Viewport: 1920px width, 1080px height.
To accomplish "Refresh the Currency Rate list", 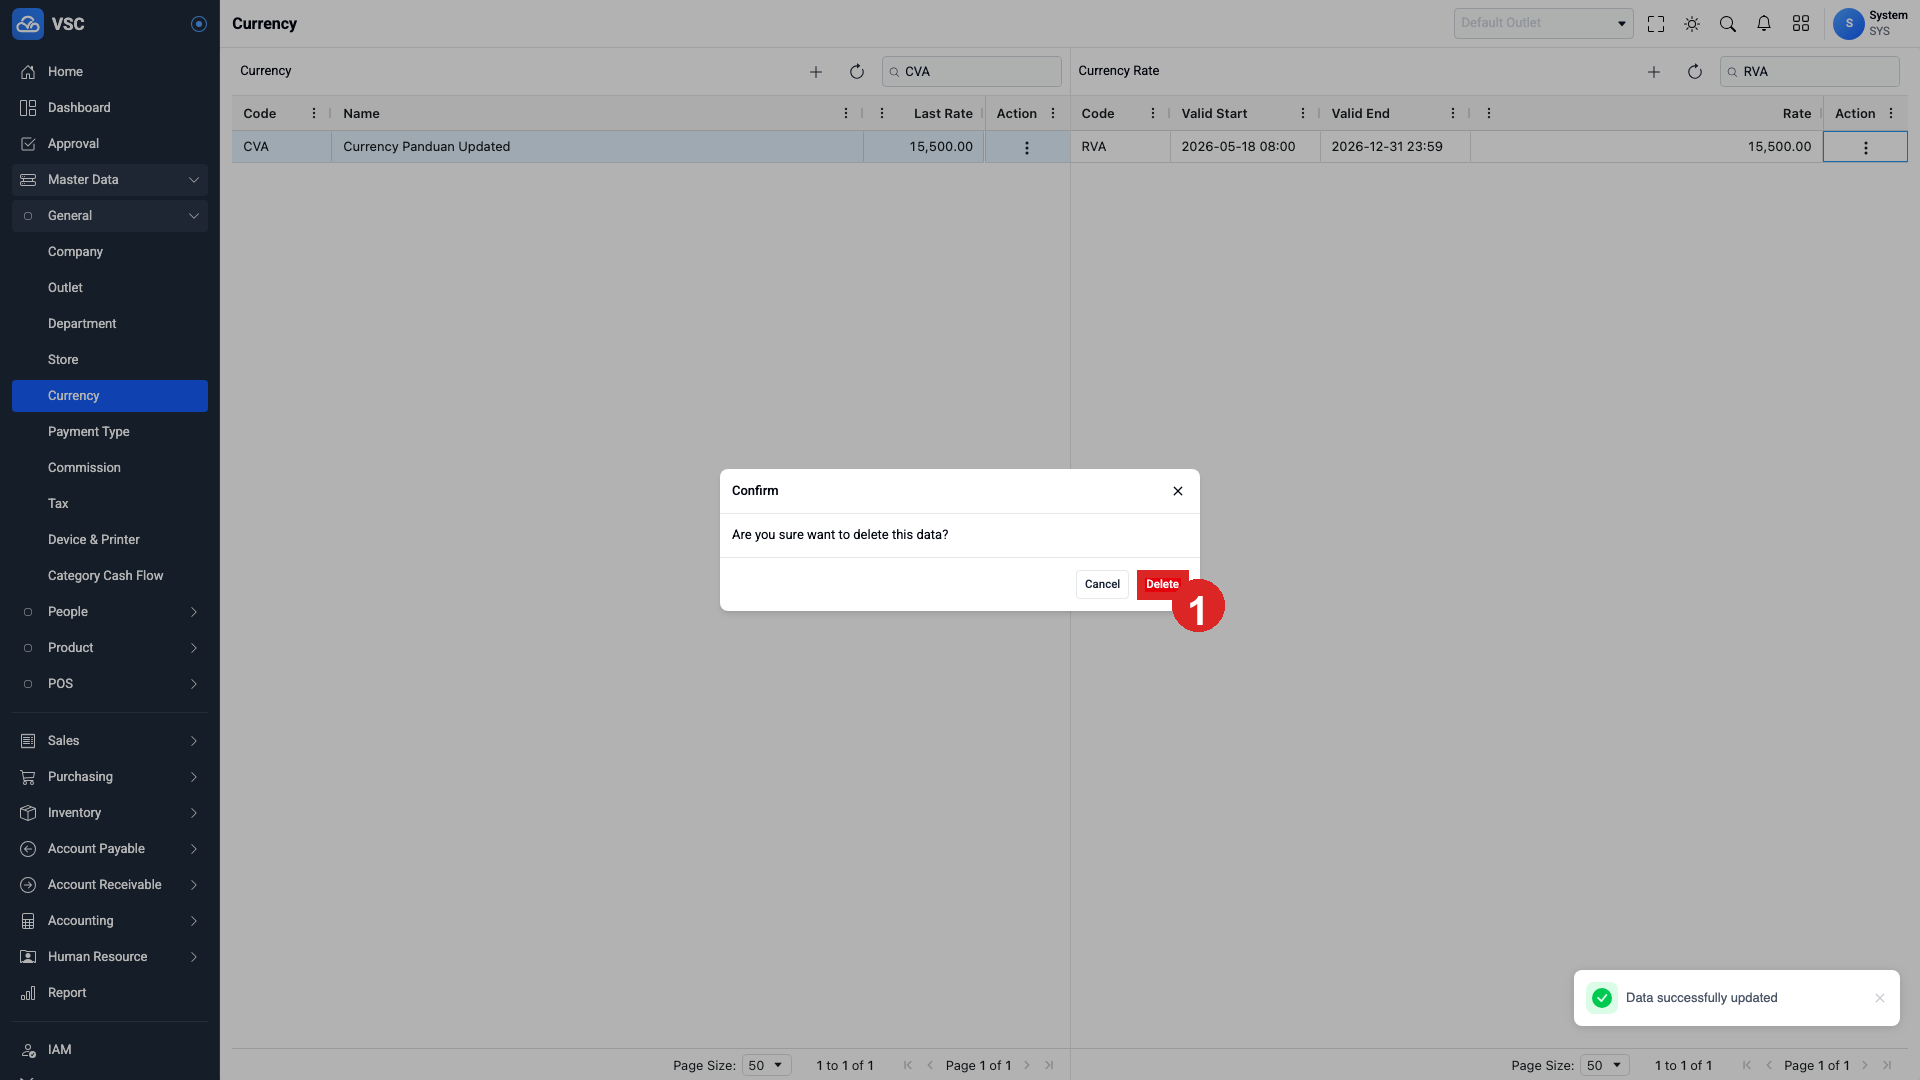I will 1695,72.
